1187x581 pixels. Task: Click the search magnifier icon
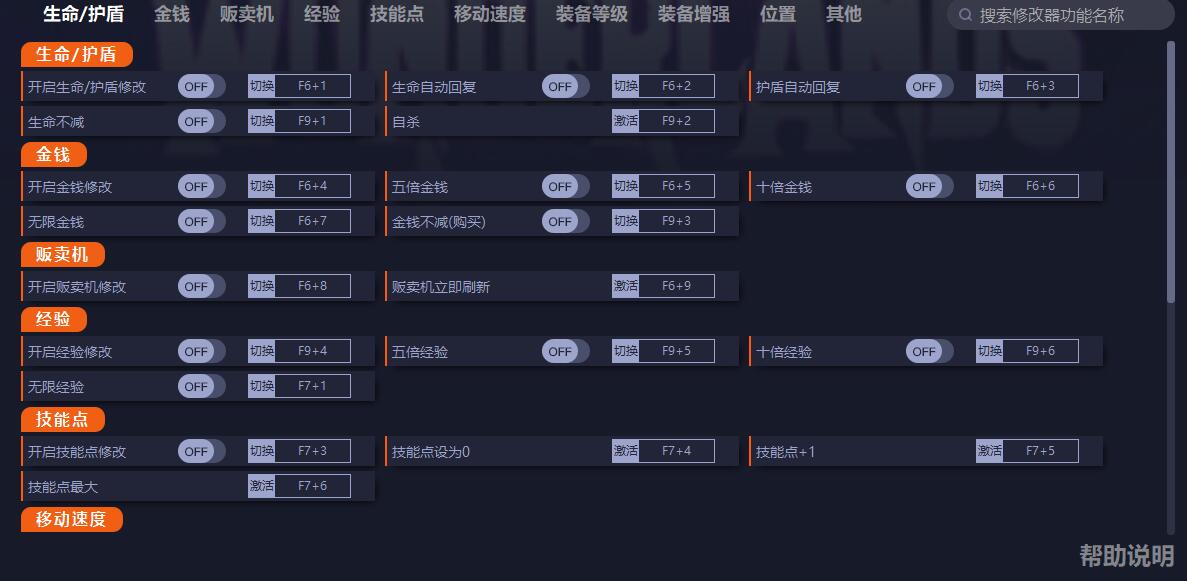point(965,15)
